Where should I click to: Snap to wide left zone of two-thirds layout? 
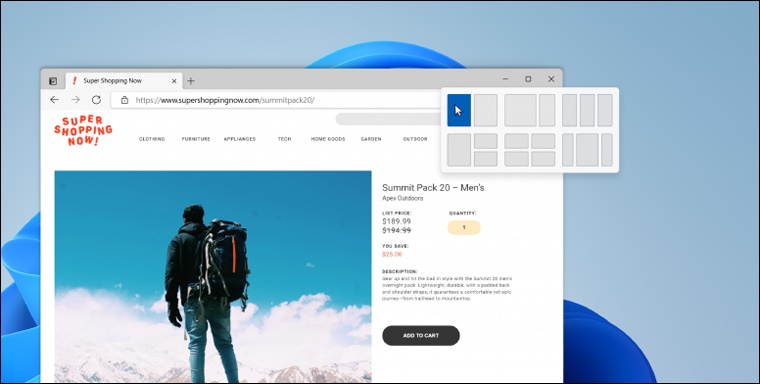point(521,110)
